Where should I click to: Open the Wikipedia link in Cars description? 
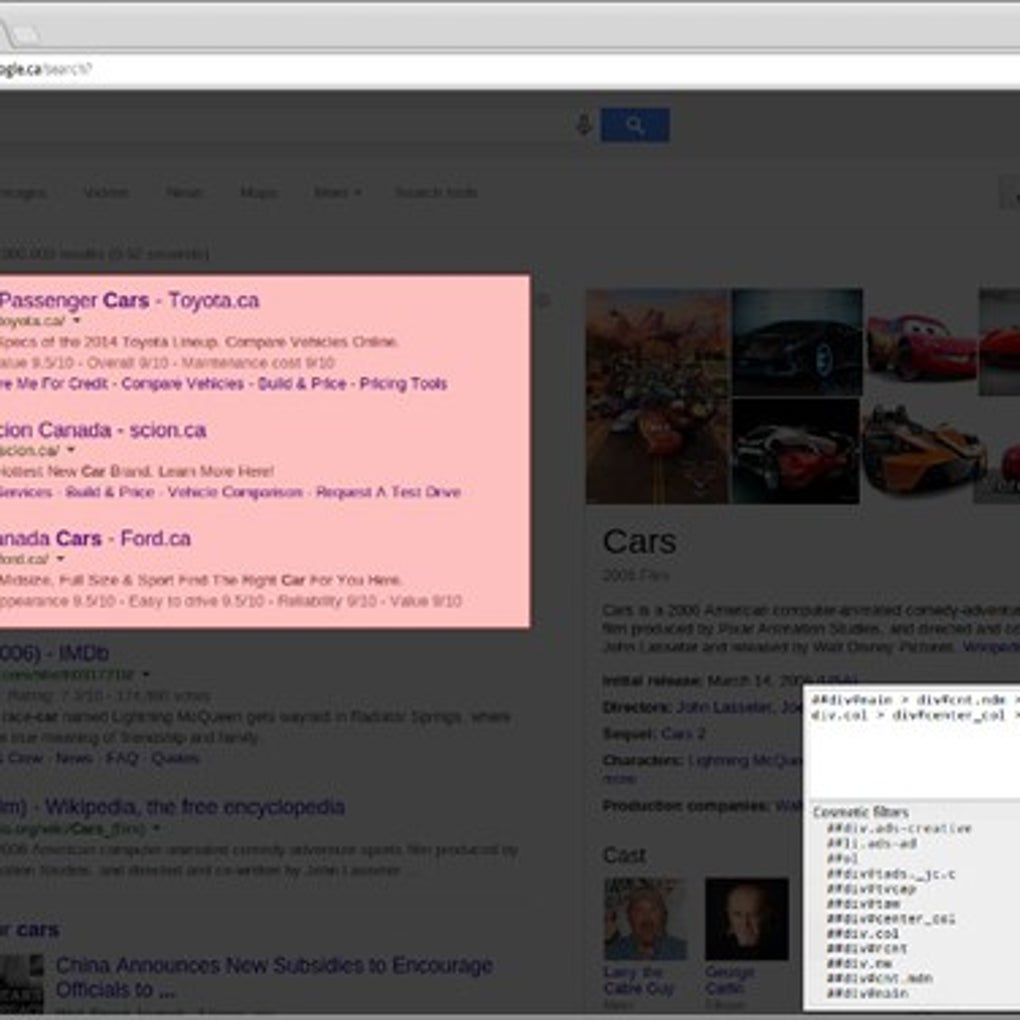point(991,647)
